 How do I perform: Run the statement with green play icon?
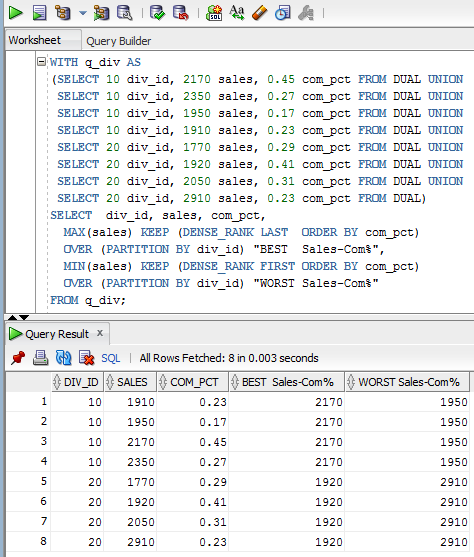[16, 13]
